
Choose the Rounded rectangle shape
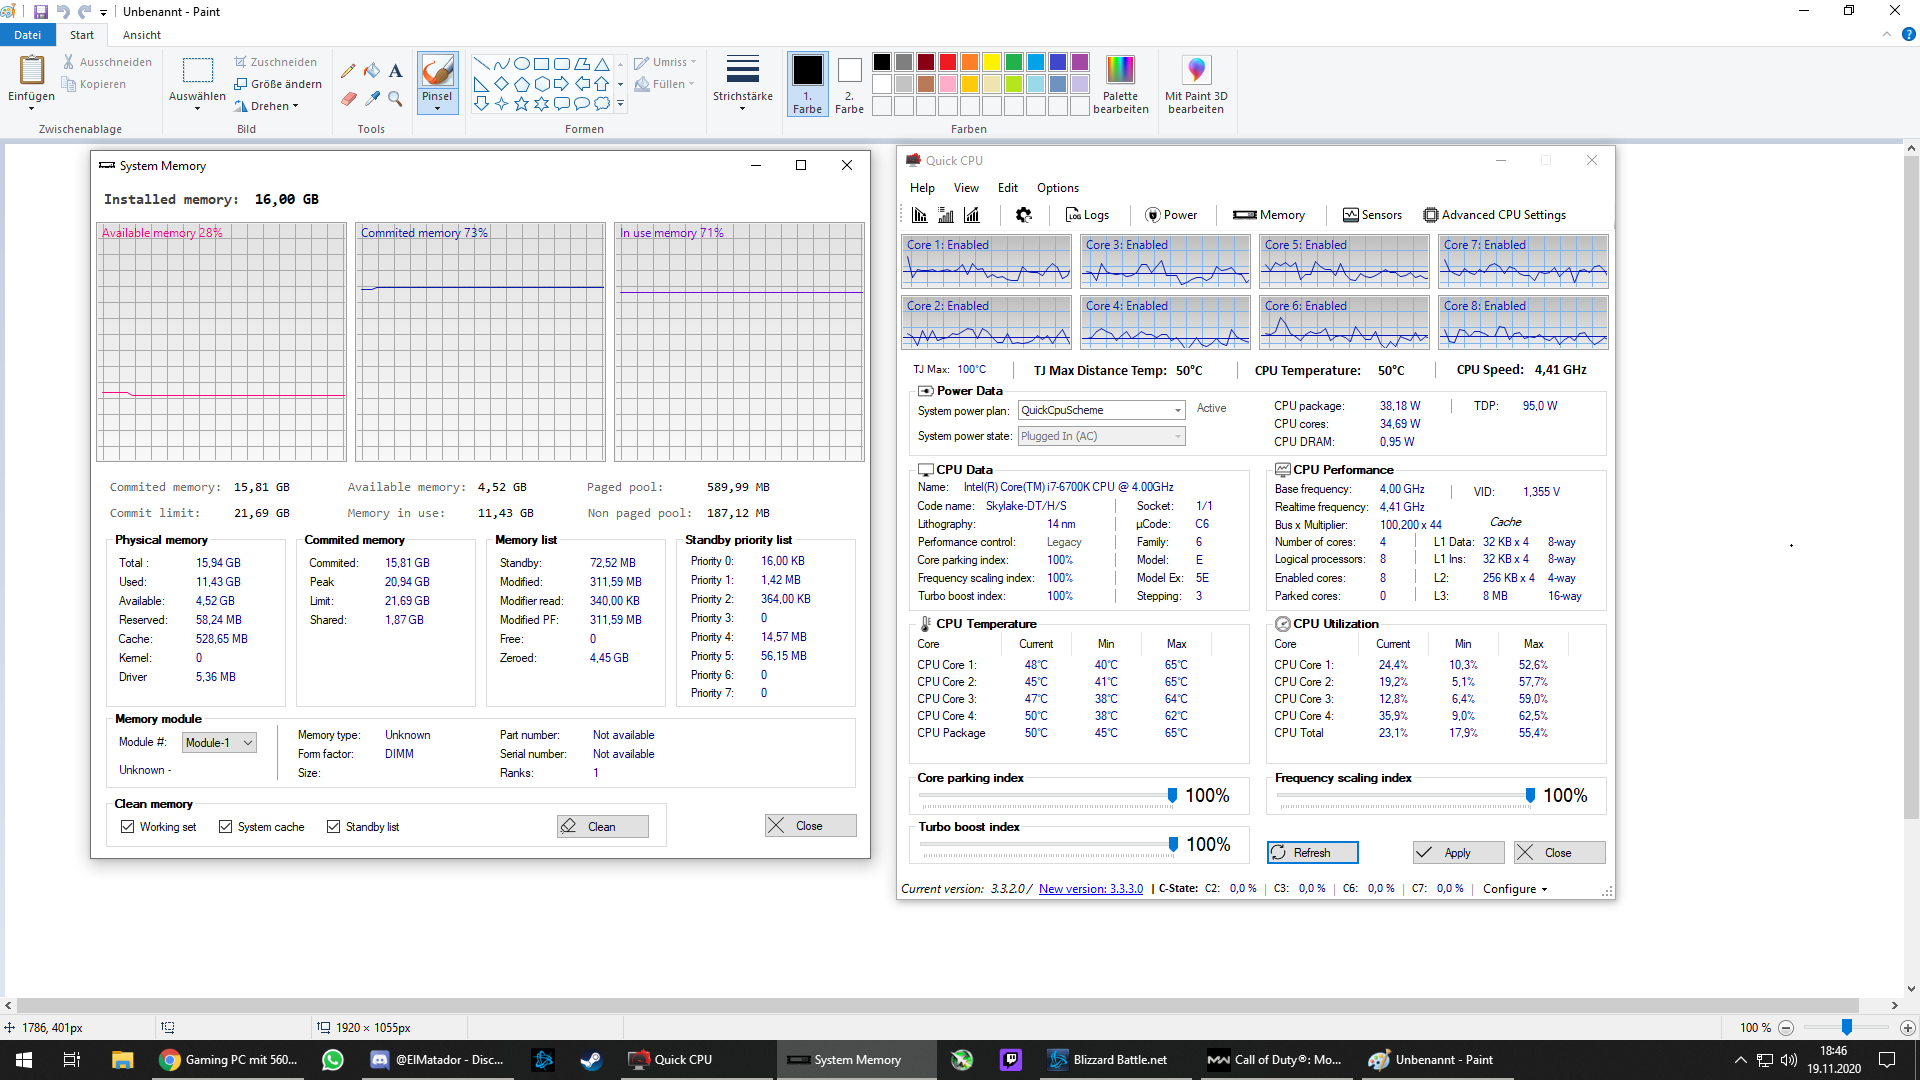click(x=561, y=64)
